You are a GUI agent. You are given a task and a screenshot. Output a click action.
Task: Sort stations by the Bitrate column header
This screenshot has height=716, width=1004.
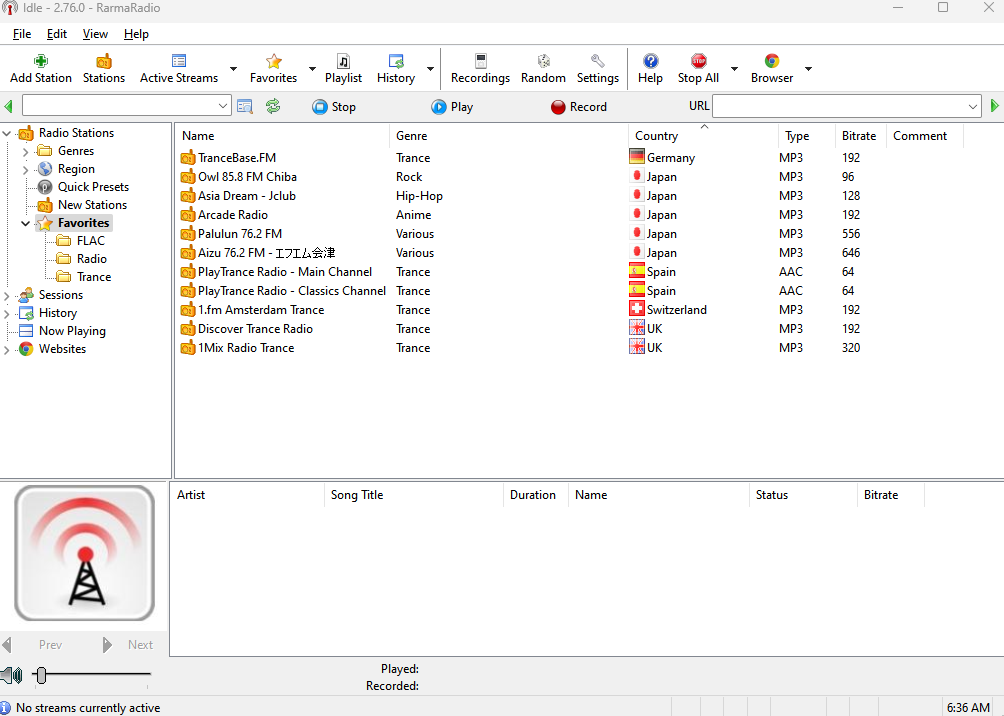859,136
